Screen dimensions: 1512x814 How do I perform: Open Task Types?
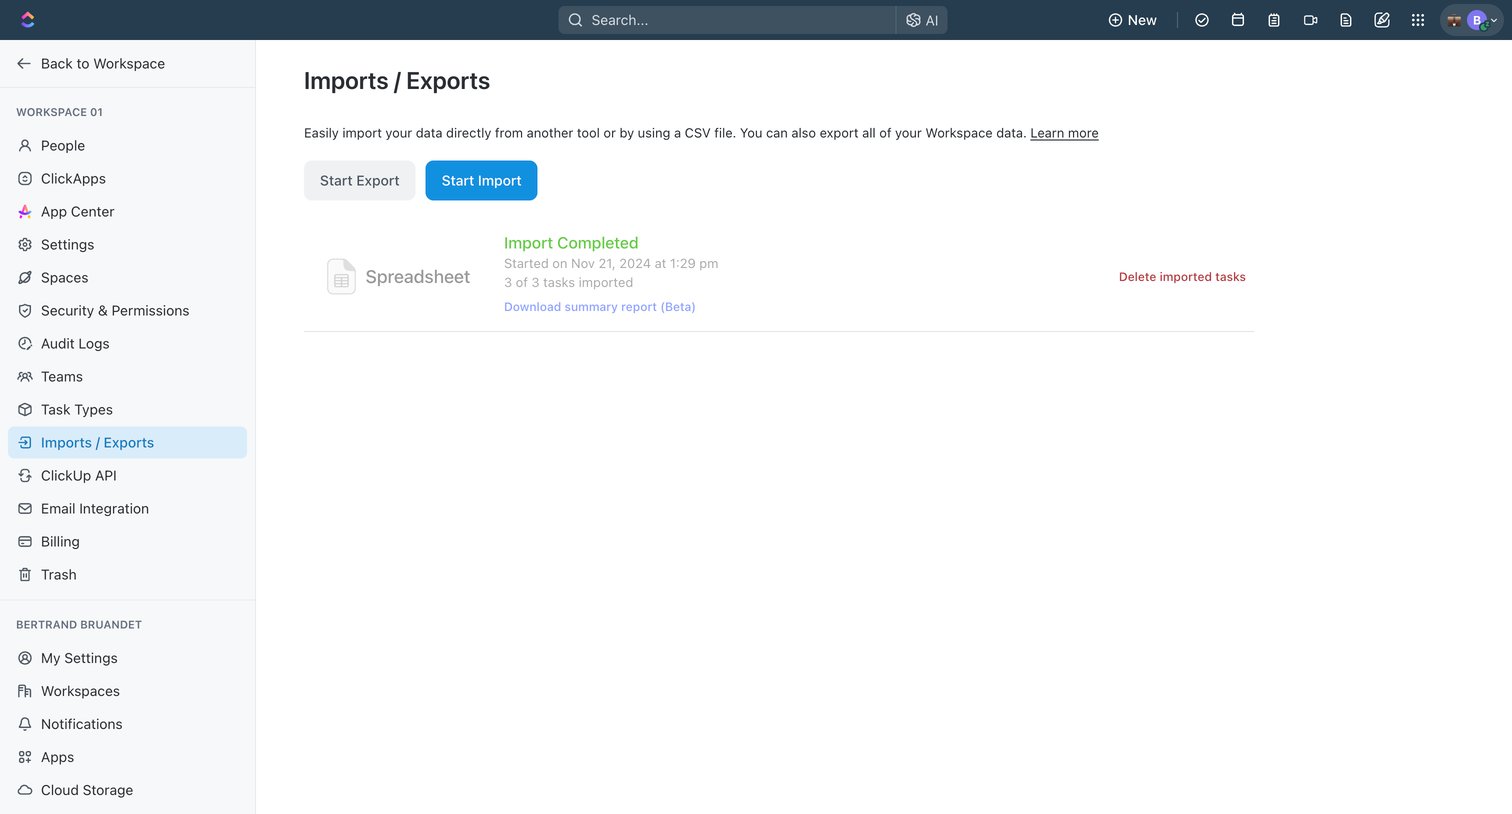(127, 410)
